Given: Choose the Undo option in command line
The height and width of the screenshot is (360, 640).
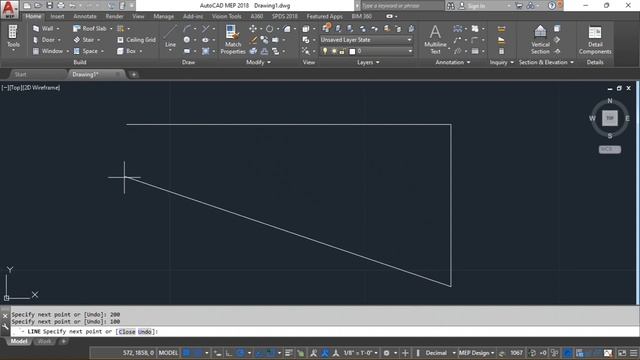Looking at the screenshot, I should (144, 332).
